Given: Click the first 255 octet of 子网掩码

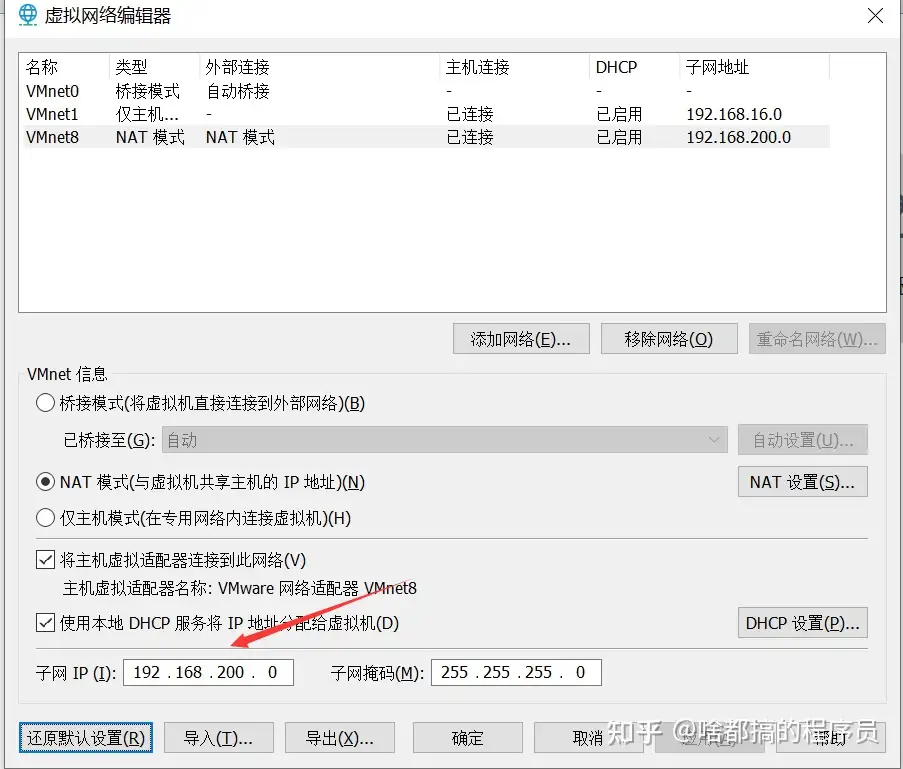Looking at the screenshot, I should pyautogui.click(x=454, y=672).
